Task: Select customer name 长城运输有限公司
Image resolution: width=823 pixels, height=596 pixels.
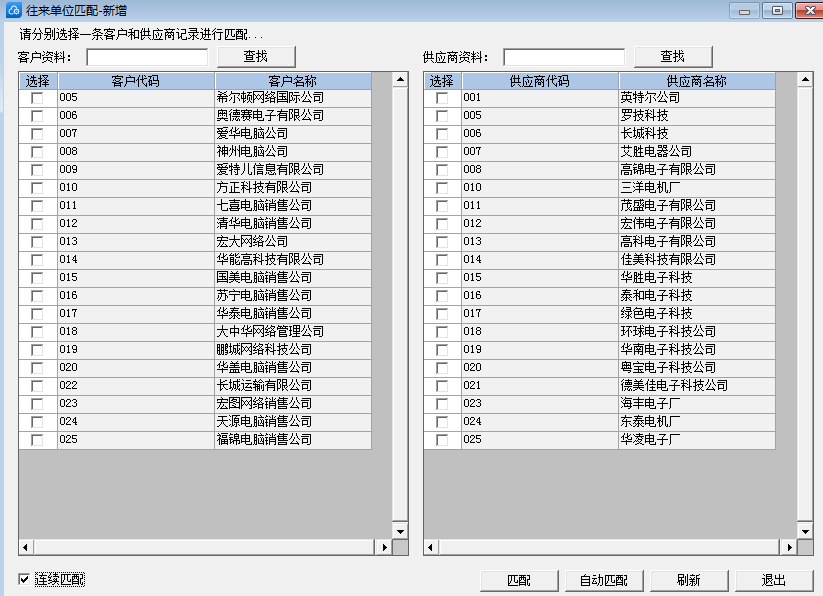Action: coord(265,385)
